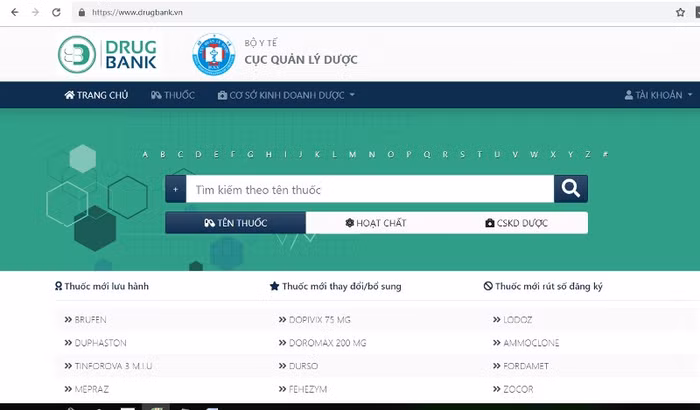
Task: Filter drugs by letter T
Action: point(479,155)
